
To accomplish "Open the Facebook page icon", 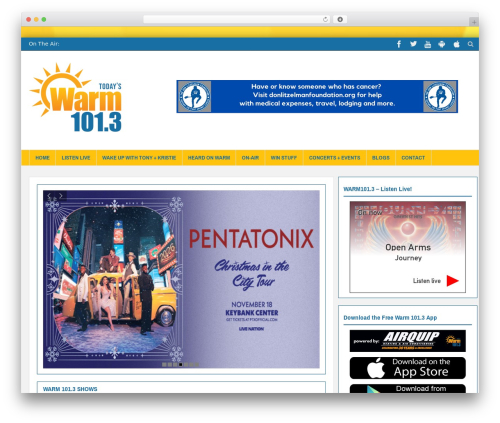I will coord(399,44).
